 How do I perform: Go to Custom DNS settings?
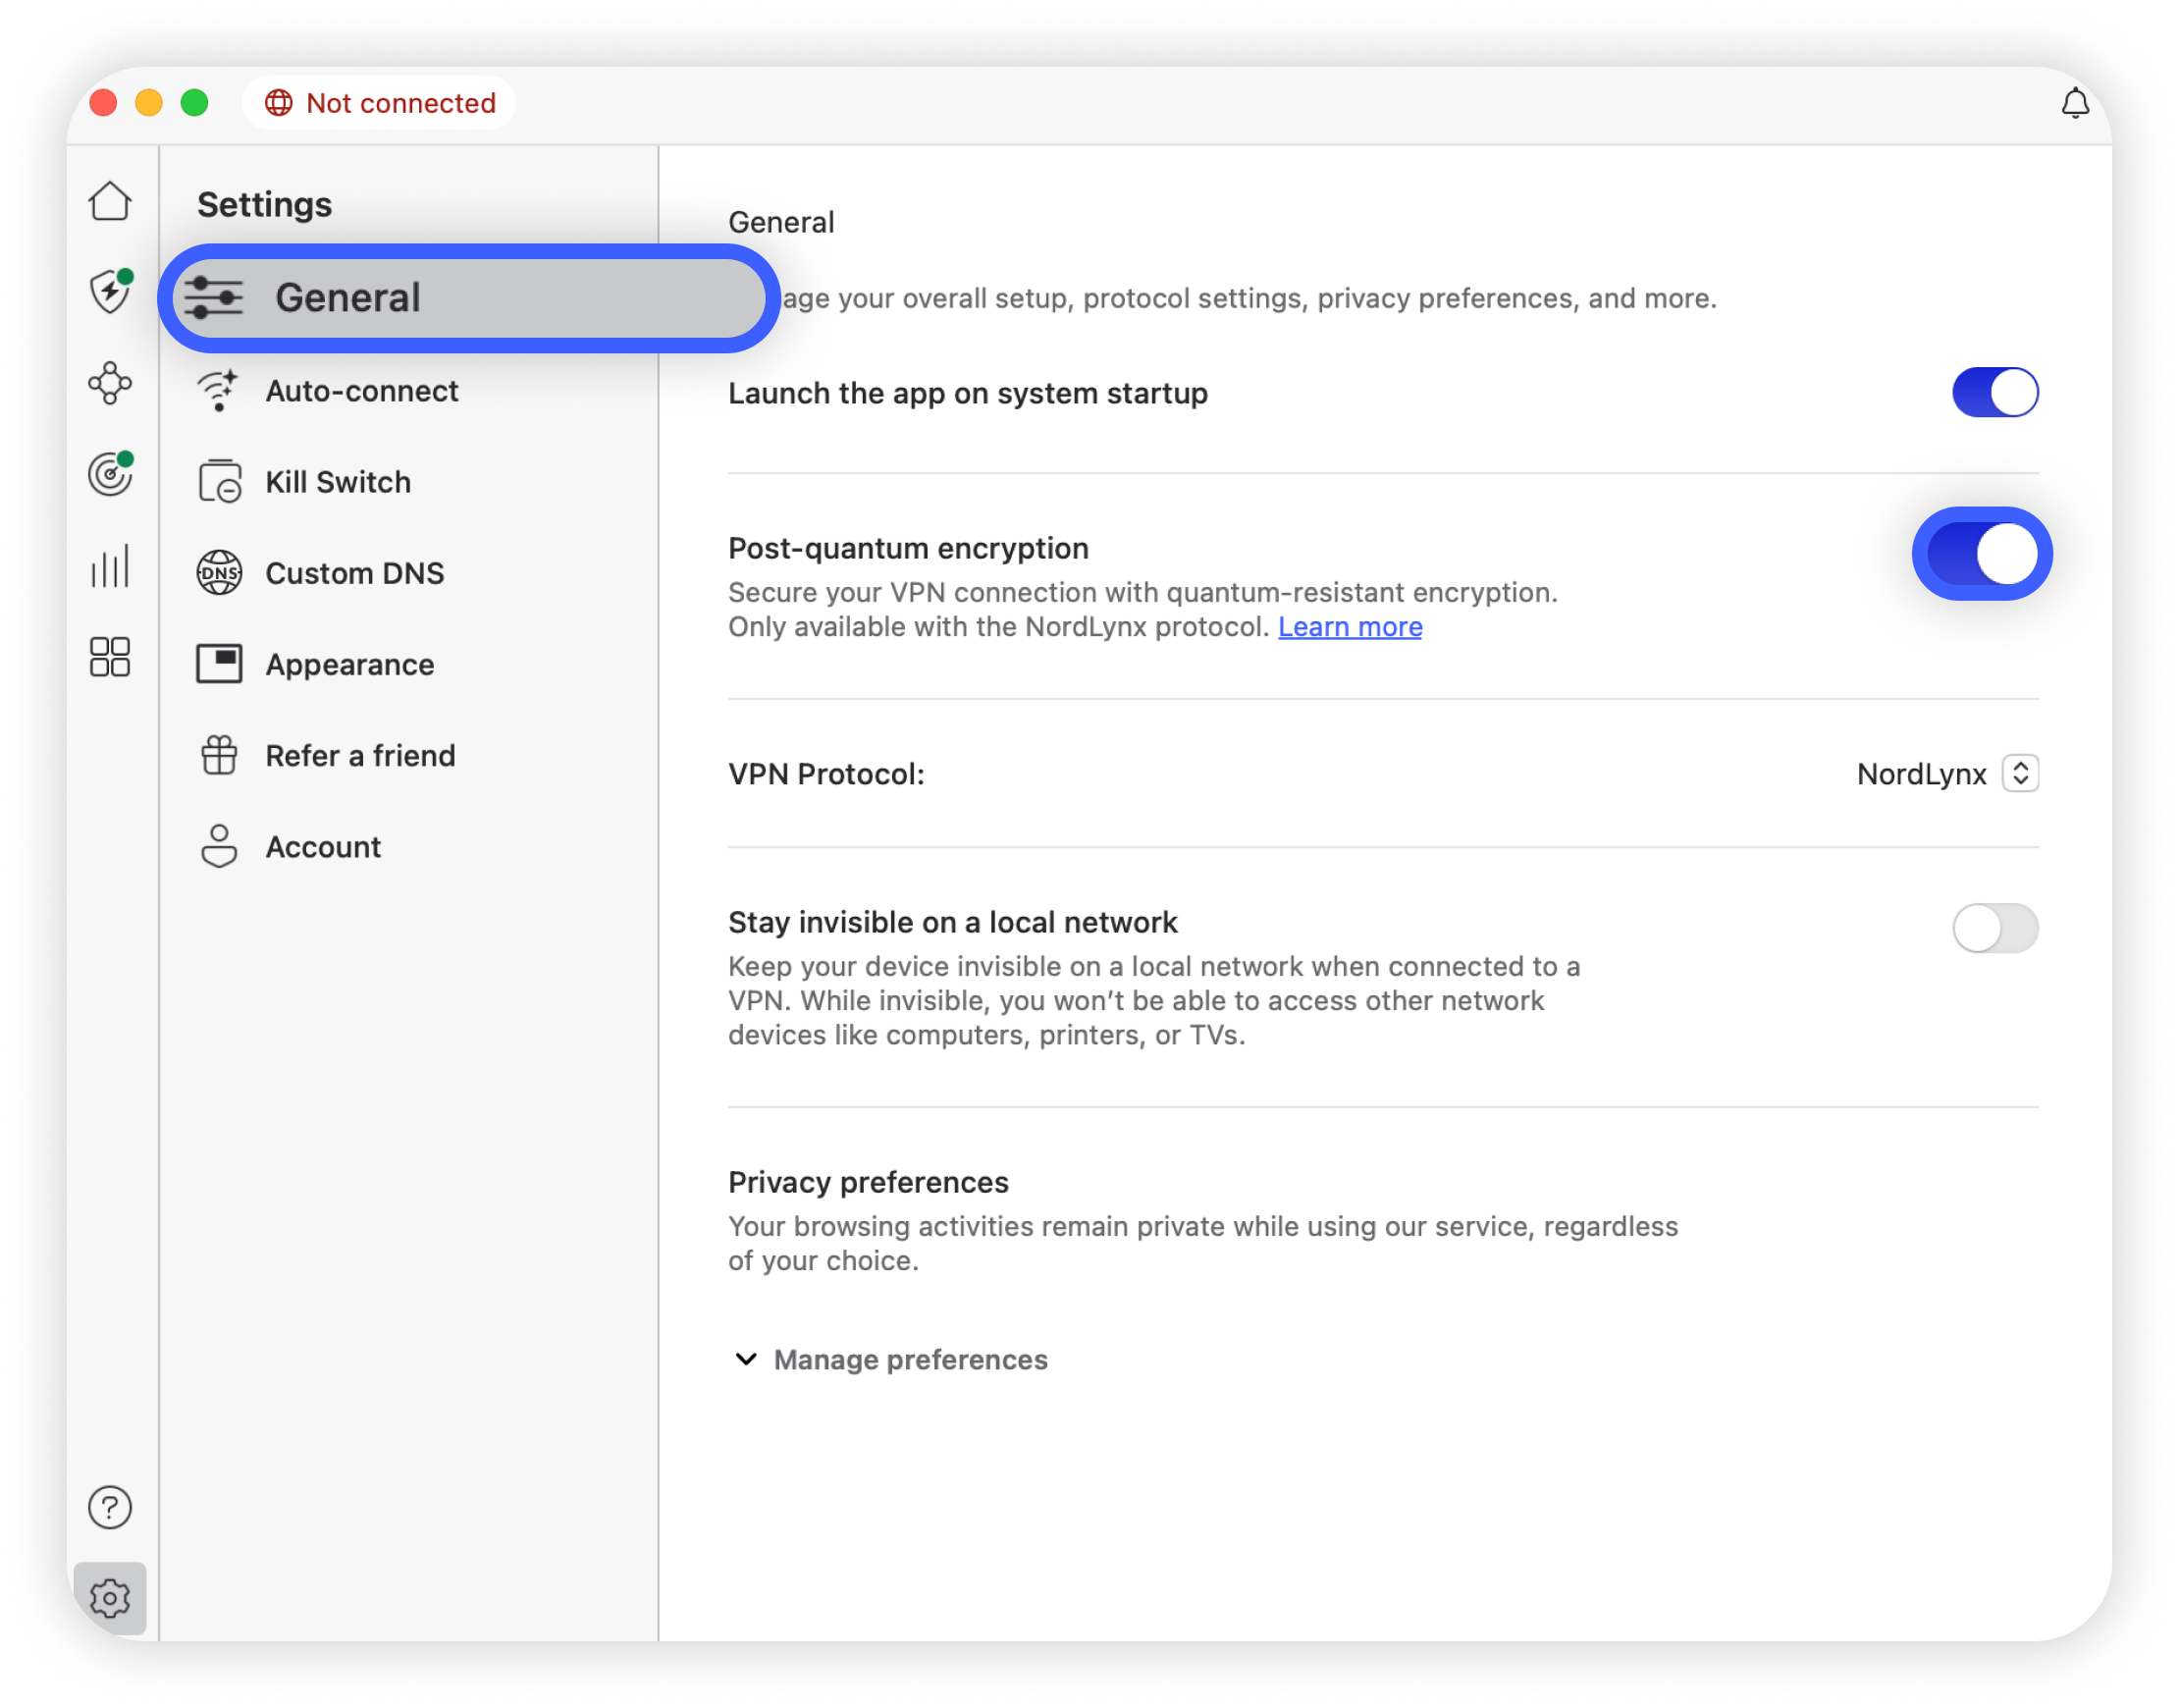354,573
